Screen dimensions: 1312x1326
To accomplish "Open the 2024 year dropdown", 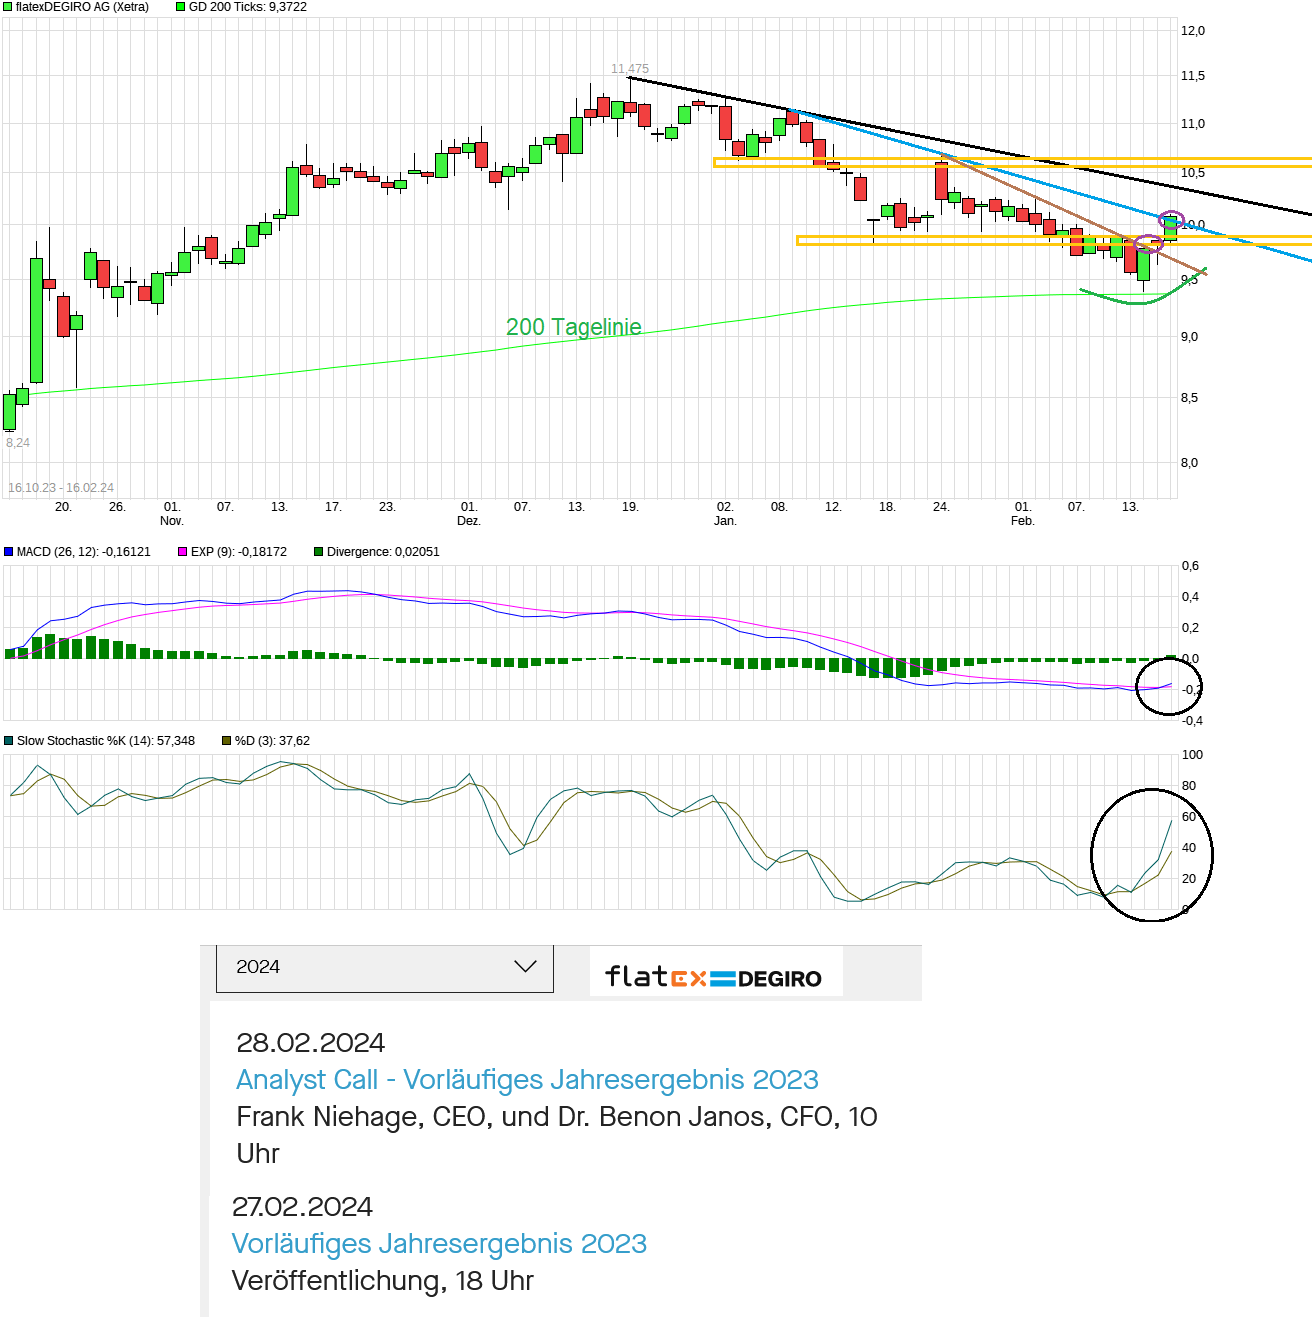I will 384,967.
